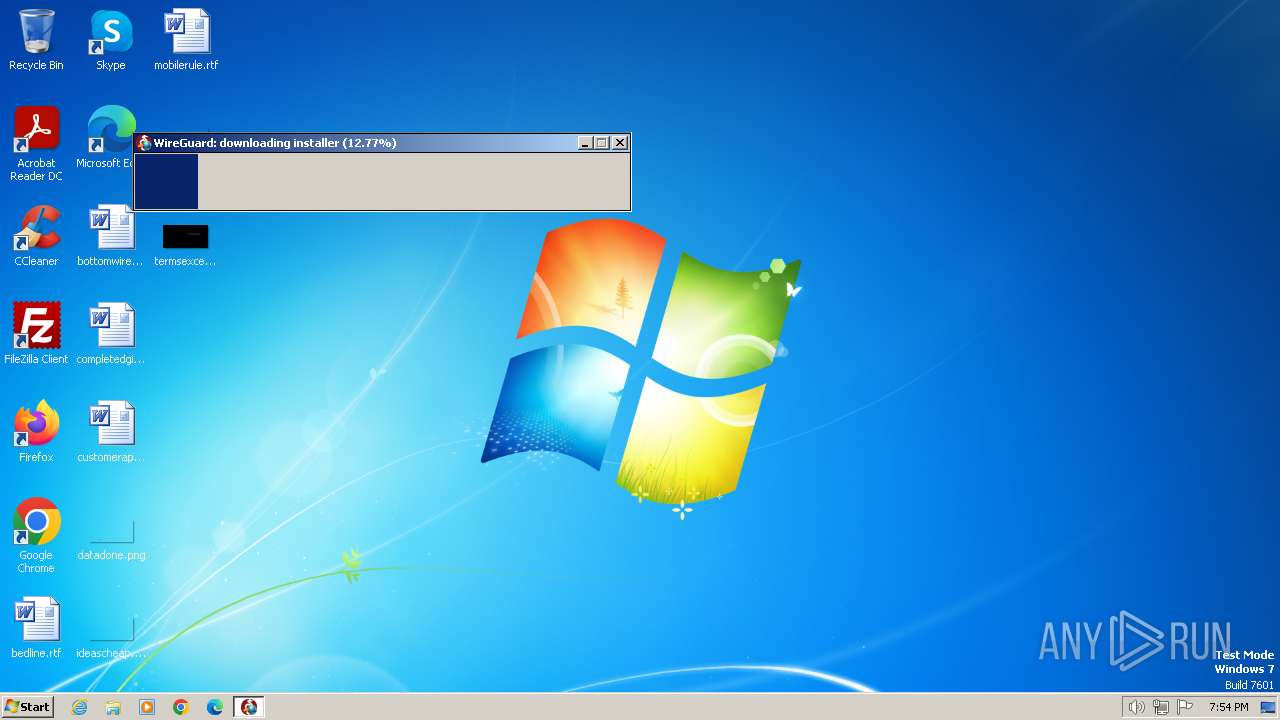Select the Microsoft Edge desktop shortcut
Image resolution: width=1280 pixels, height=720 pixels.
click(x=110, y=138)
